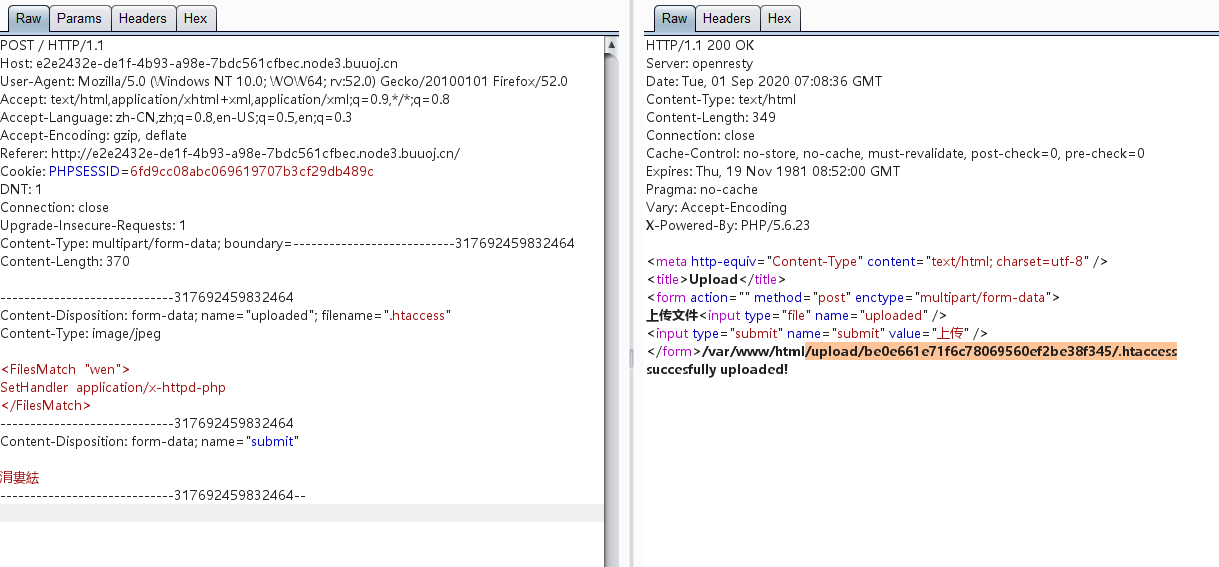
Task: Click the Upgrade-Insecure-Requests line
Action: point(93,225)
